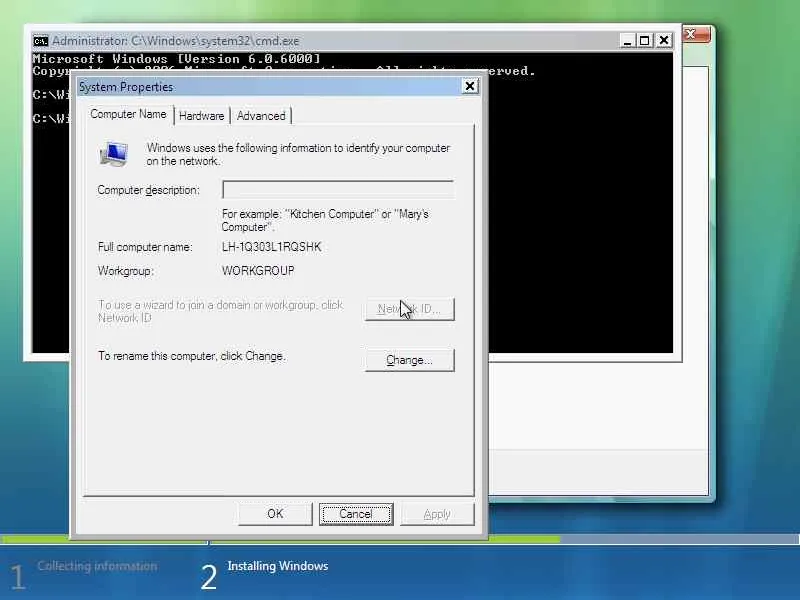Open the Advanced tab
Screen dimensions: 800x600
261,116
